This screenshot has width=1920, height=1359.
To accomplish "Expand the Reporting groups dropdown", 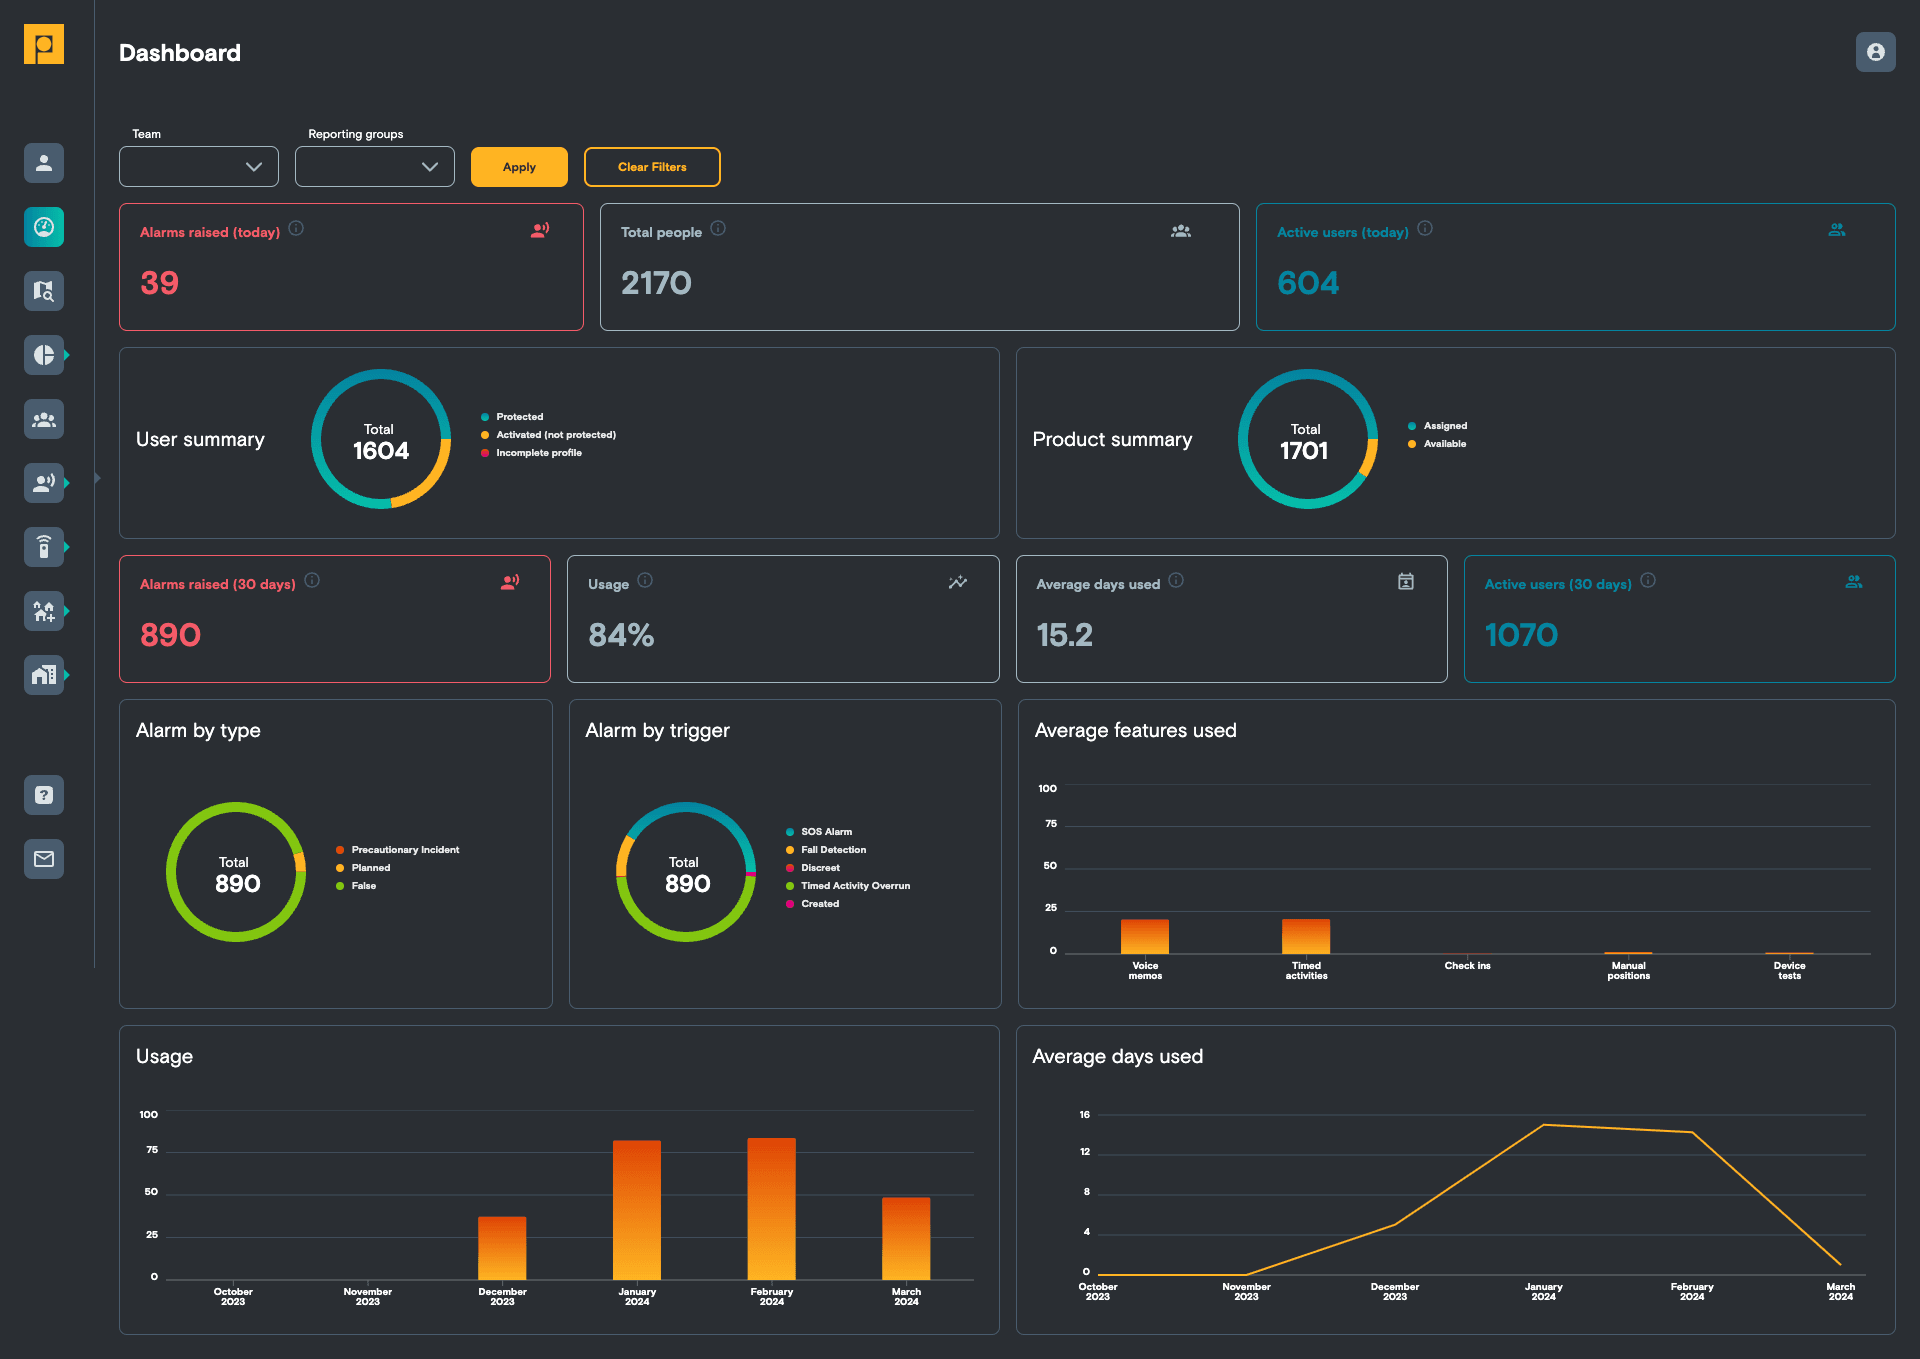I will coord(375,167).
